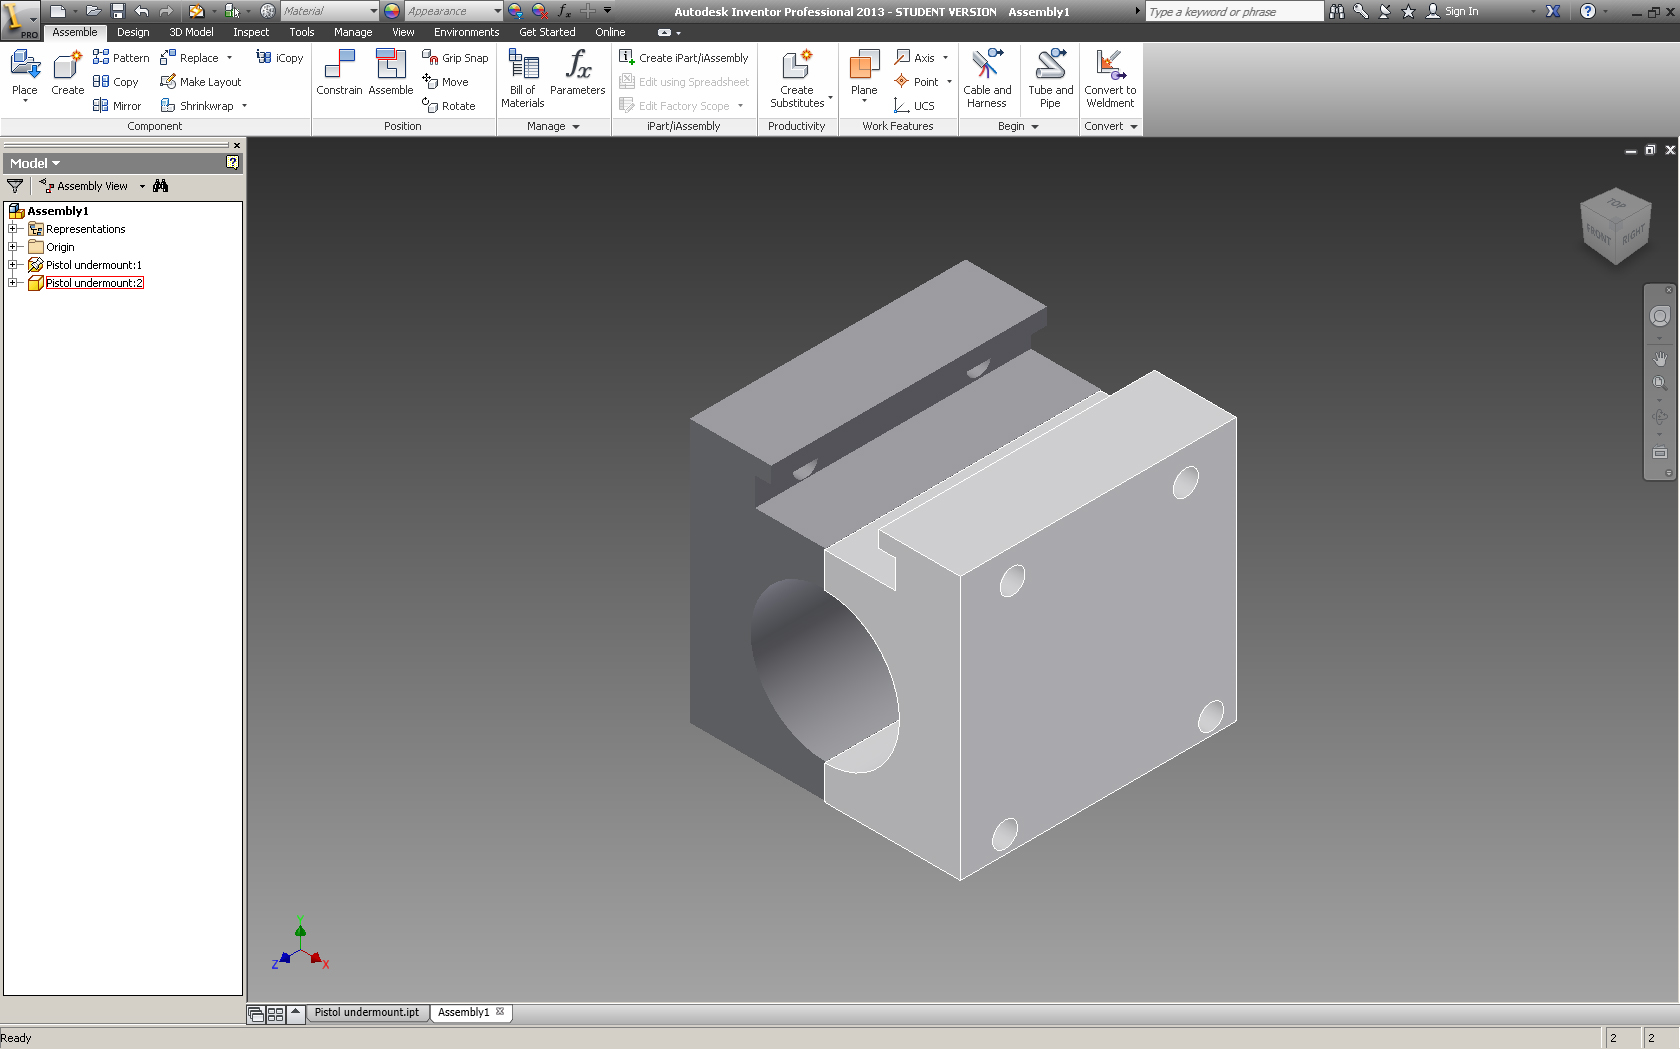Select the Assembly1 root node
The image size is (1680, 1050).
click(x=58, y=211)
